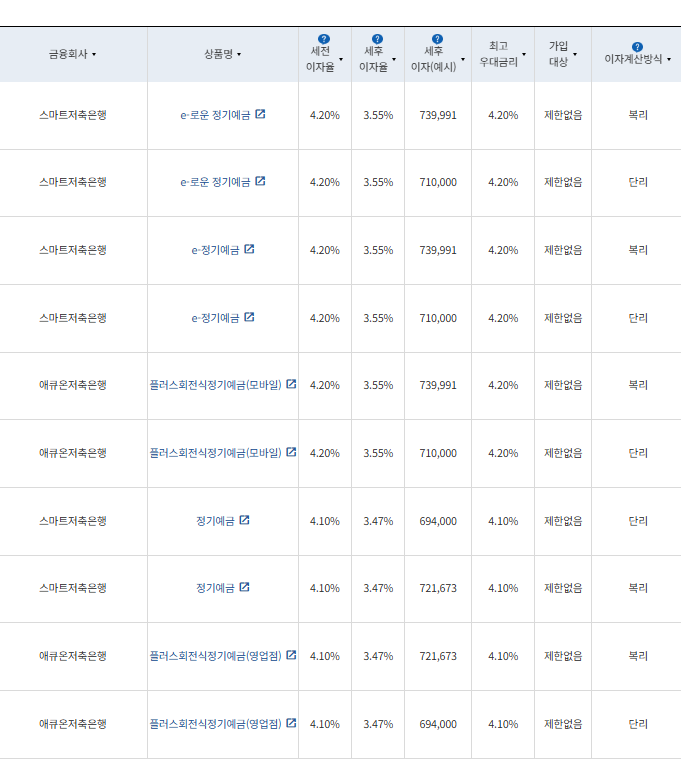Open new-window icon for 플러스회전식정기예금(모바일) 단리 row

coord(291,452)
